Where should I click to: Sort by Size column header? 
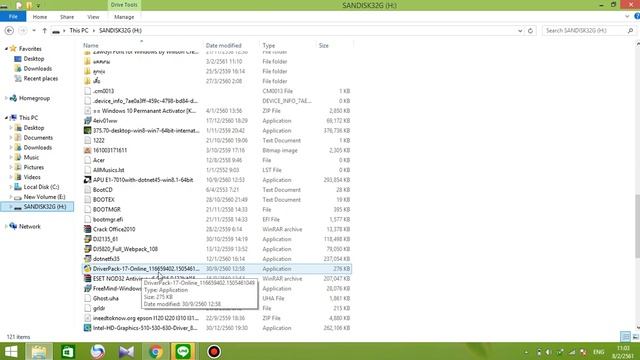tap(324, 45)
